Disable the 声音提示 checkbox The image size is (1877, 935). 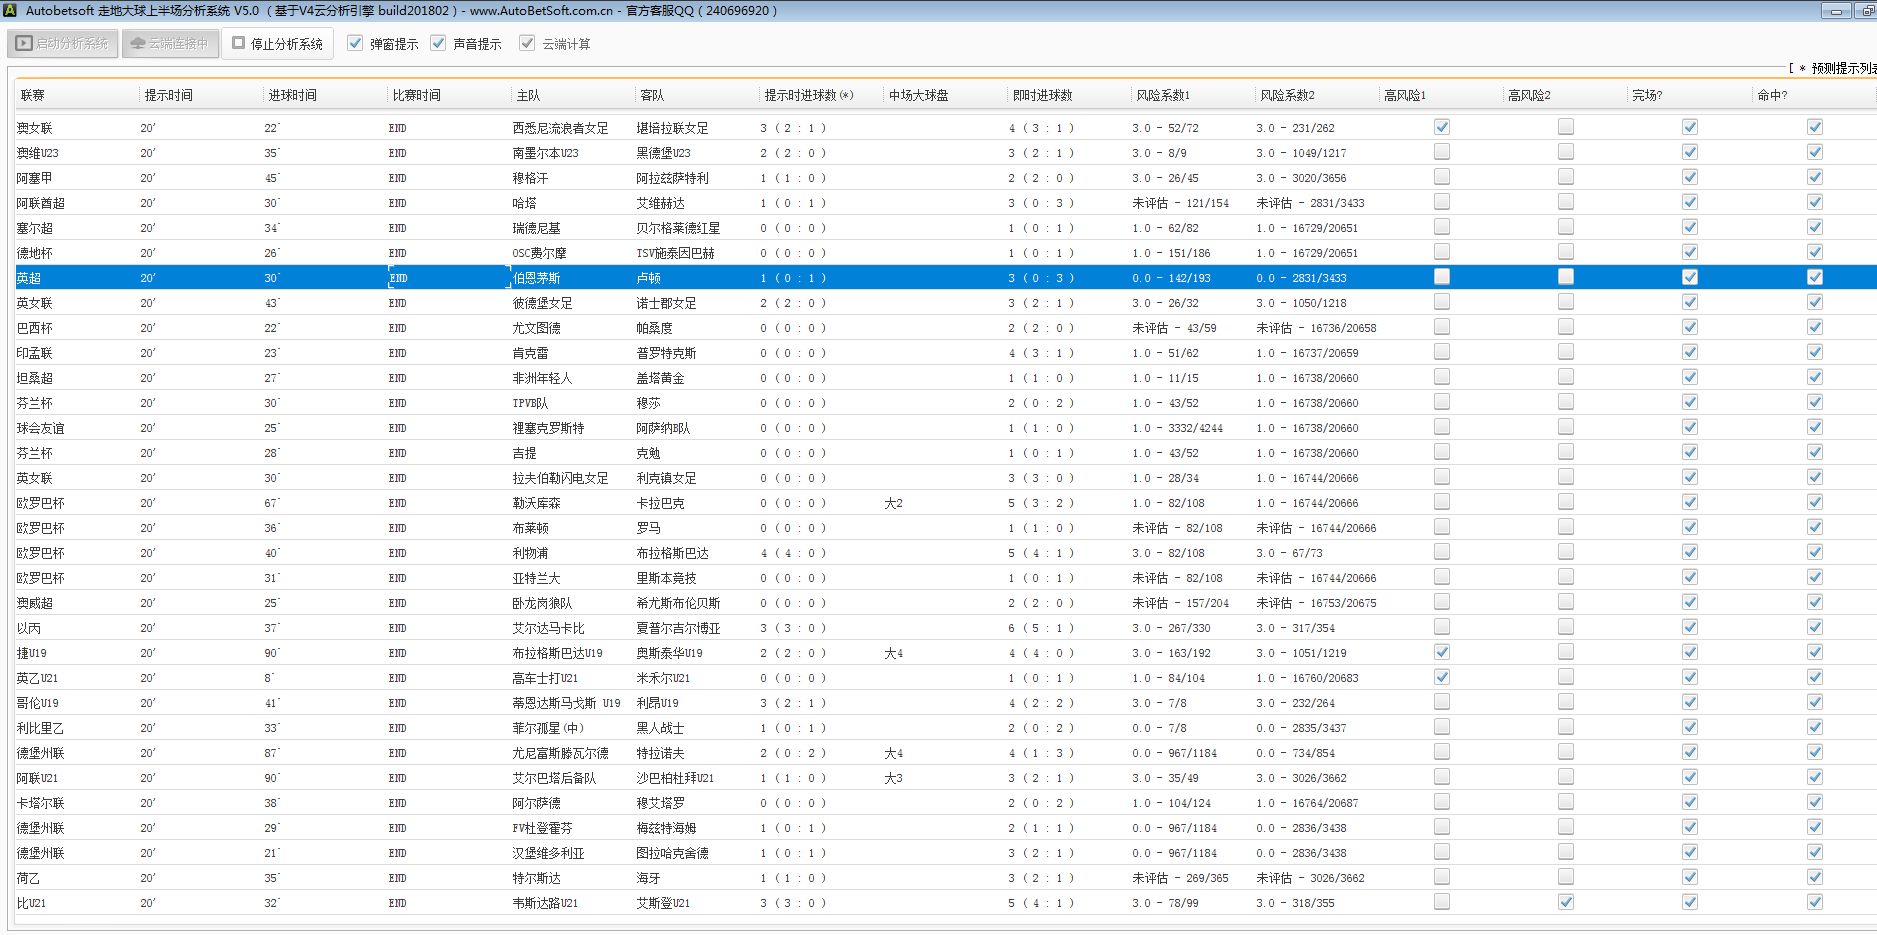[438, 44]
